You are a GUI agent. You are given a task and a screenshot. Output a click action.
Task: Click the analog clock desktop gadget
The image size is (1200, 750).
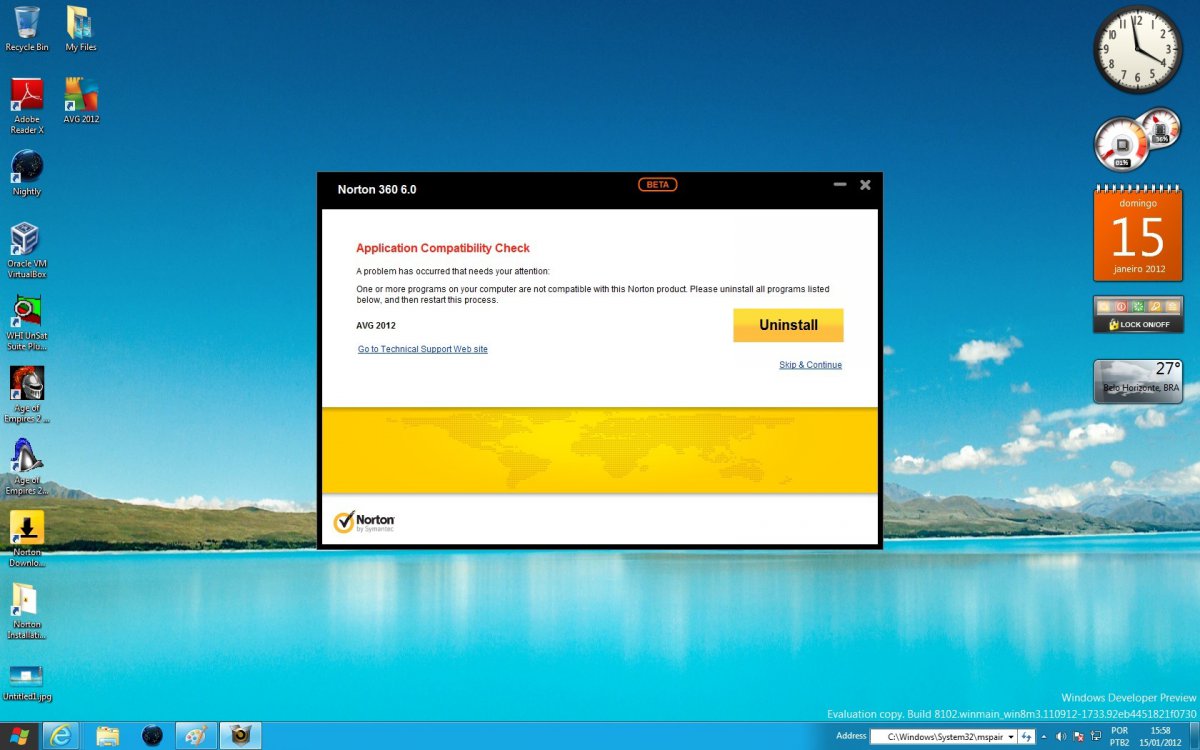pyautogui.click(x=1138, y=50)
